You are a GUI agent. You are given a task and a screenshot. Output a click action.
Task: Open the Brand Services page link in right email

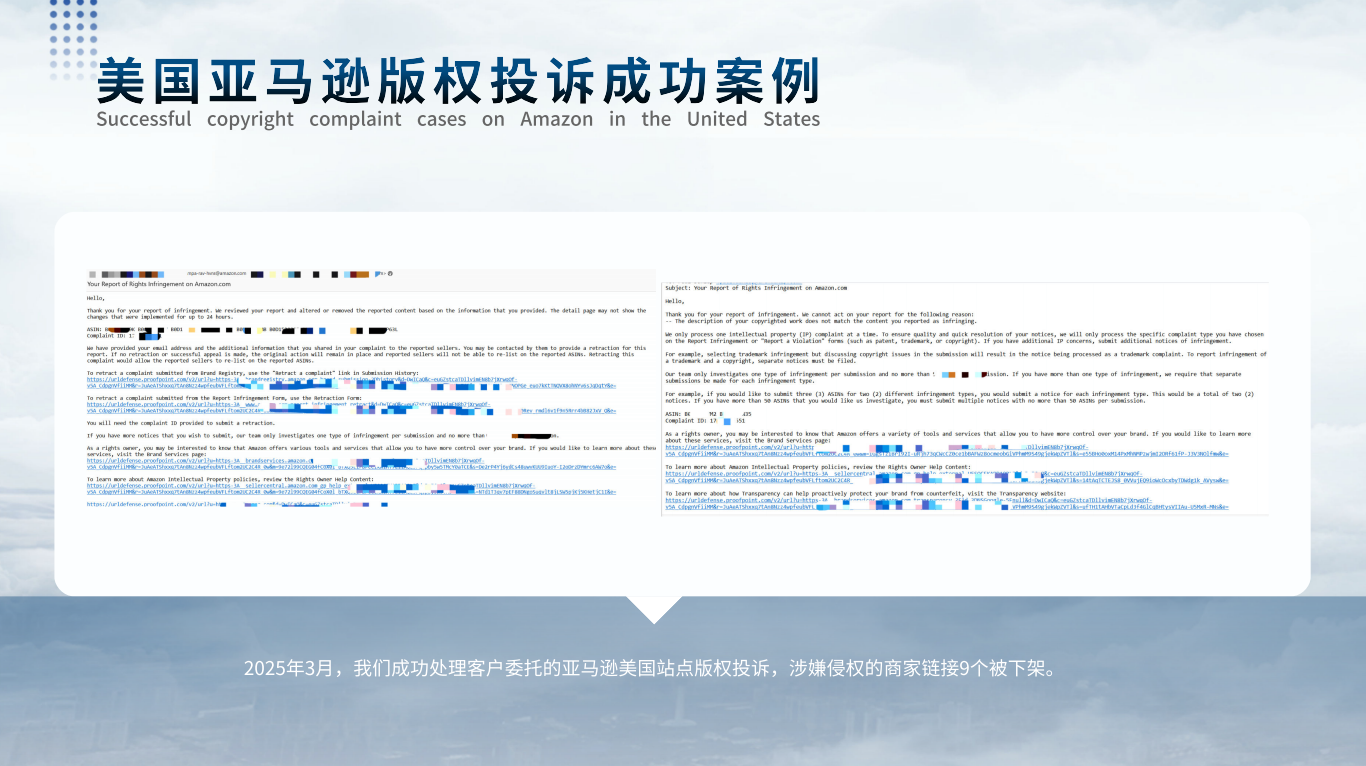point(947,450)
